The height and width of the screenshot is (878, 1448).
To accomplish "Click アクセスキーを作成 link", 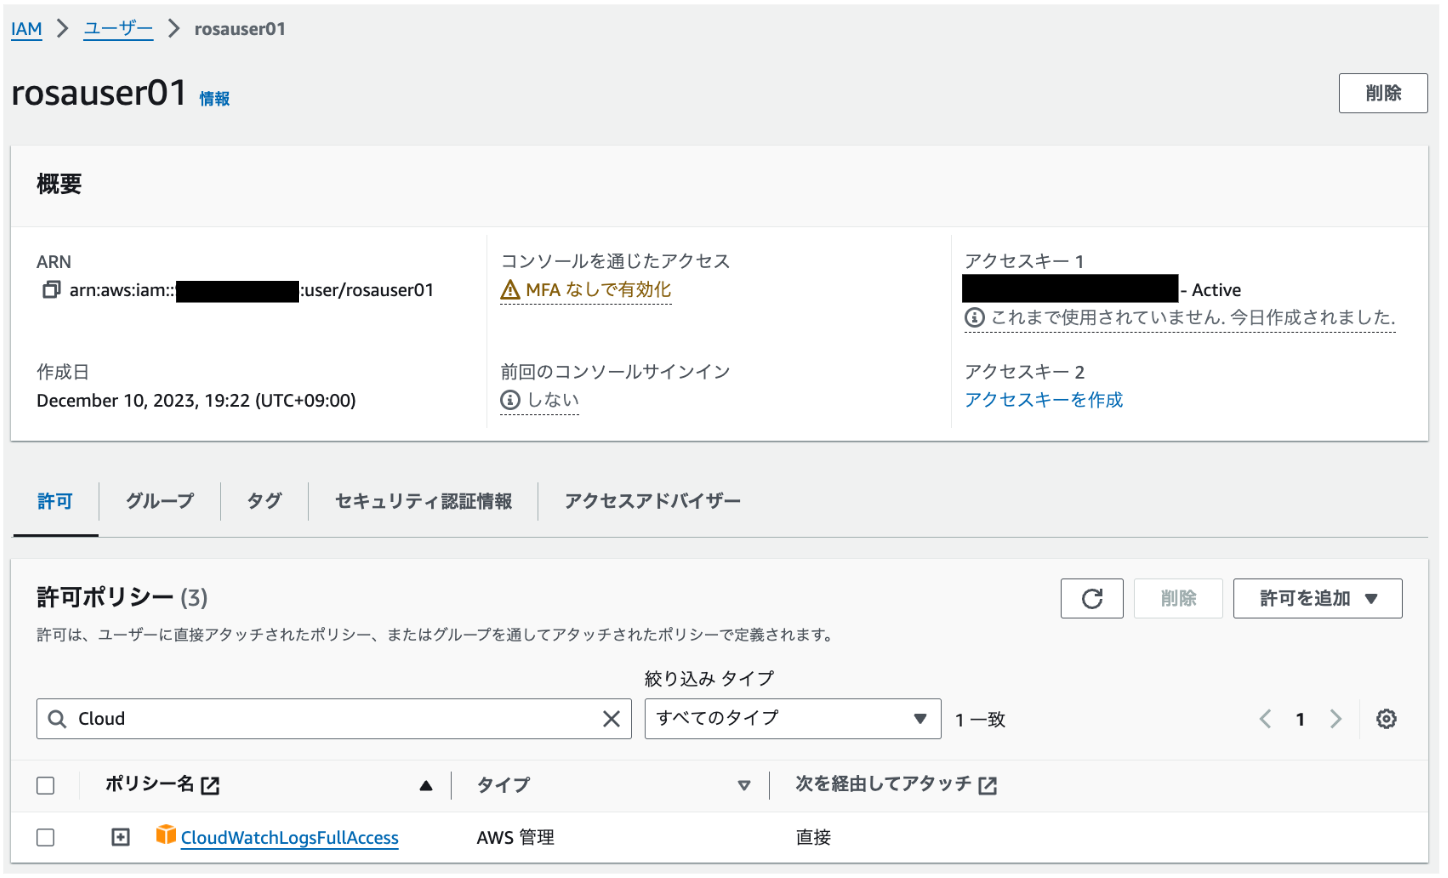I will 1043,400.
